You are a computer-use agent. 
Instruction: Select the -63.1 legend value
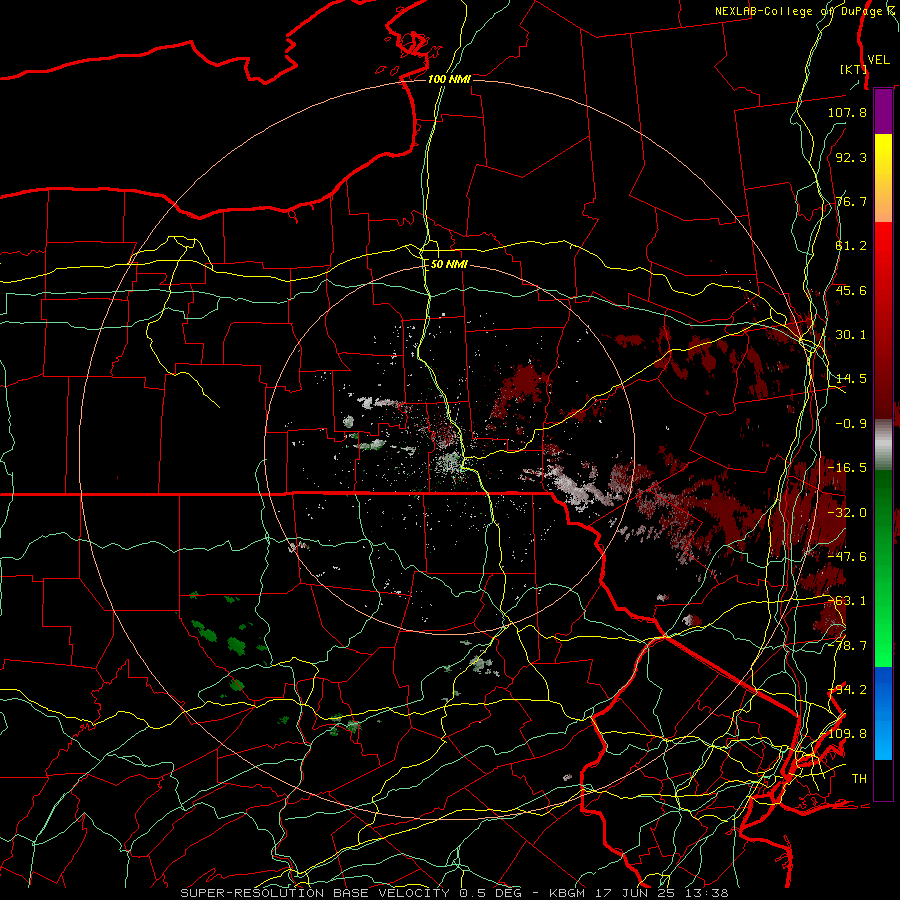(847, 601)
